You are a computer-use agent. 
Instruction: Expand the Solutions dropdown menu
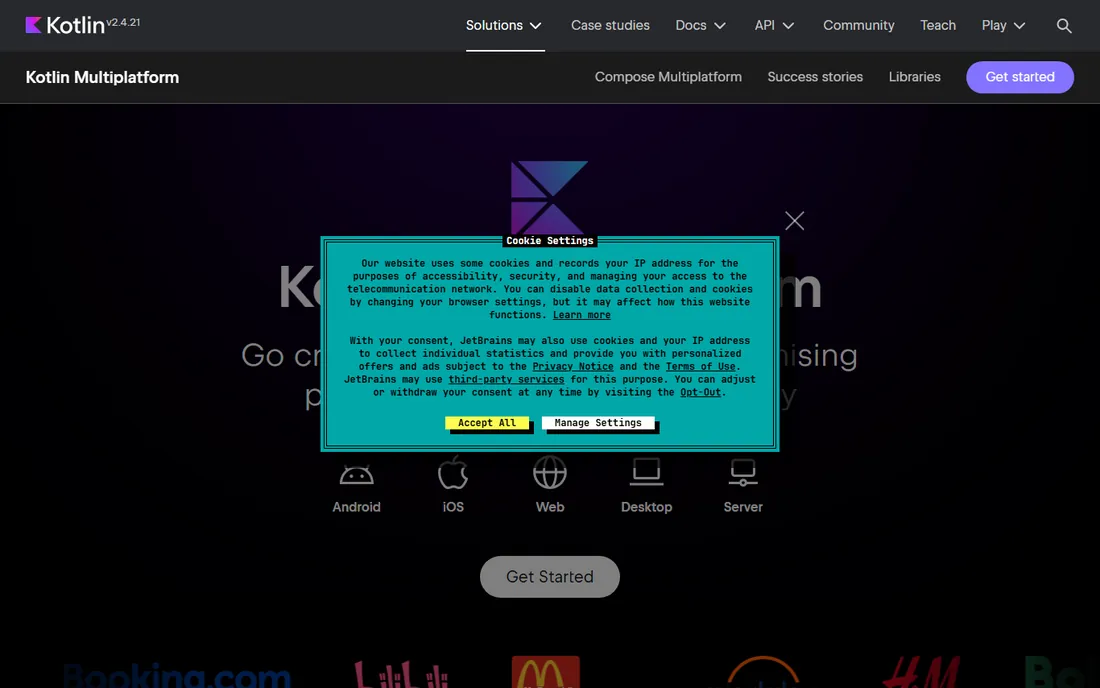coord(504,25)
